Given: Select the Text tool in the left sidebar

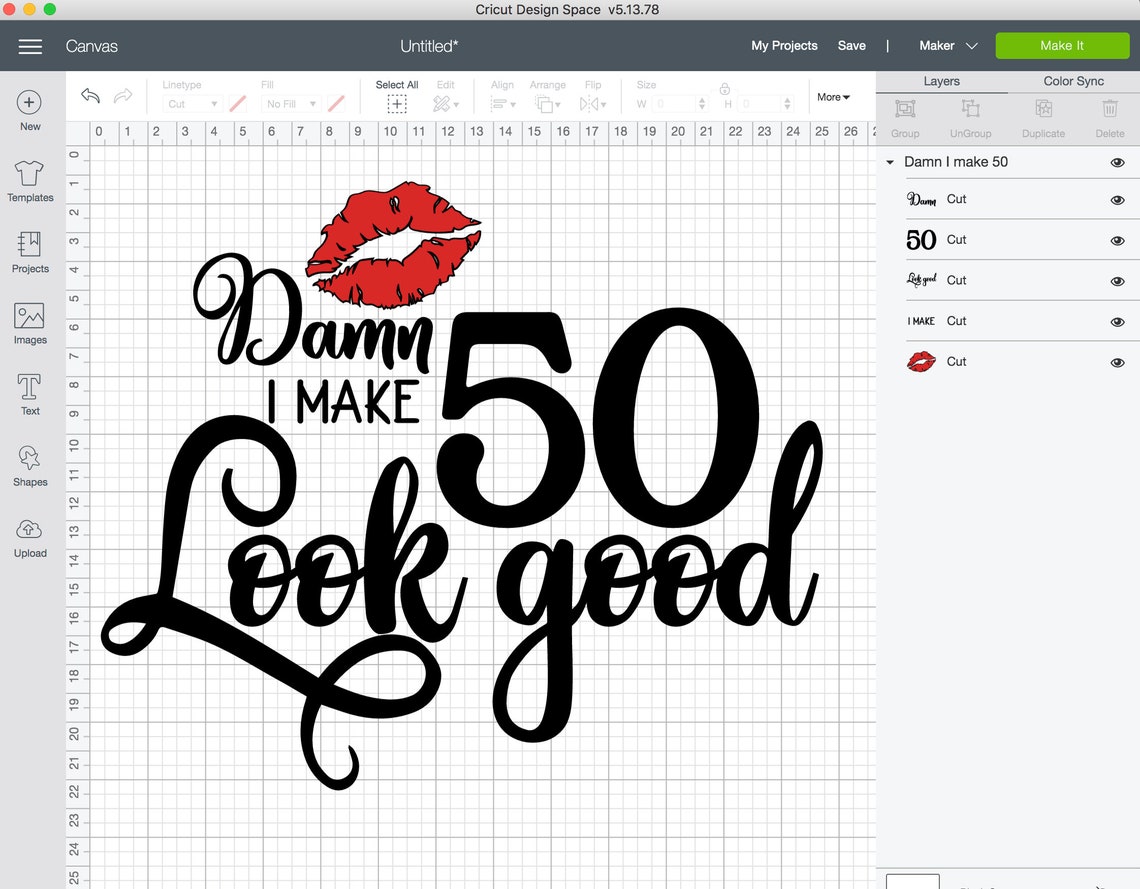Looking at the screenshot, I should [x=30, y=393].
